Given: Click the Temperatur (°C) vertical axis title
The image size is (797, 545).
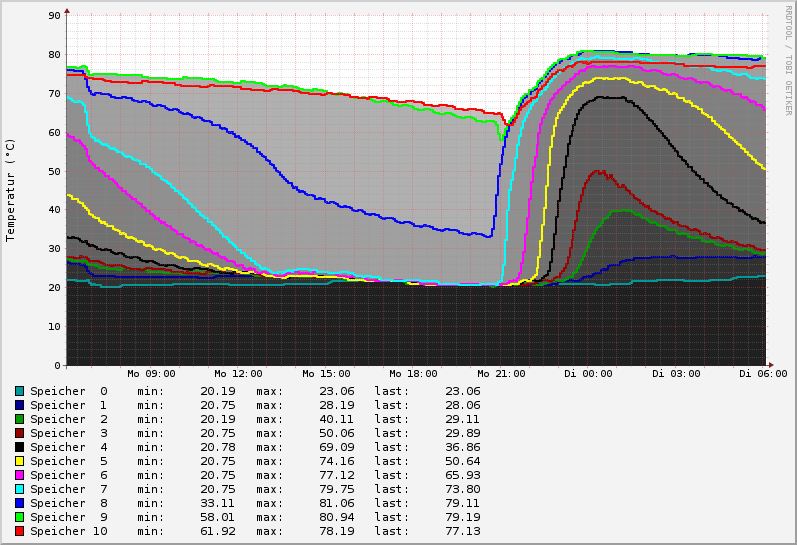Looking at the screenshot, I should 11,190.
